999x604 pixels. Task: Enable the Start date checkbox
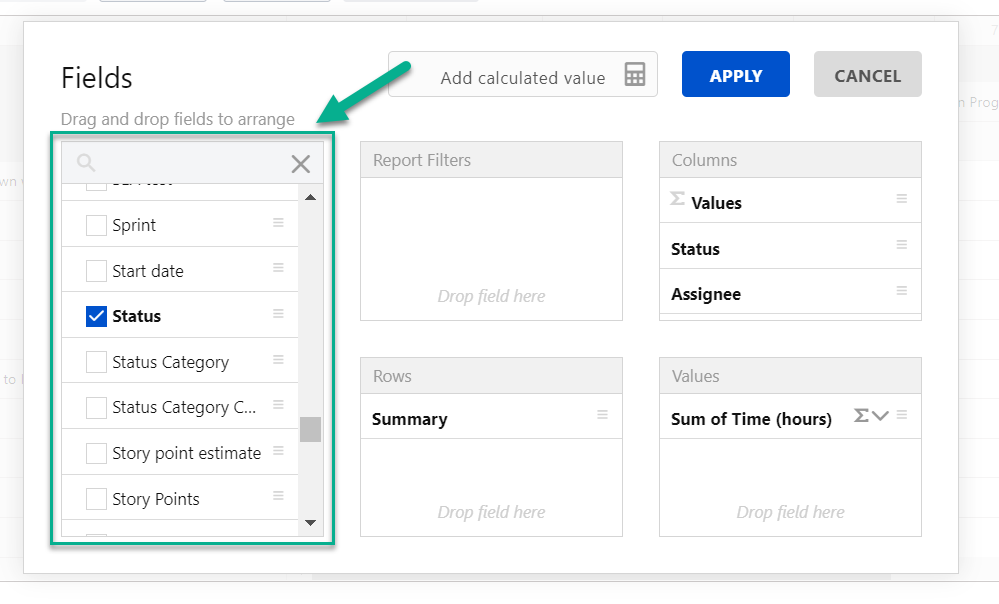(96, 271)
